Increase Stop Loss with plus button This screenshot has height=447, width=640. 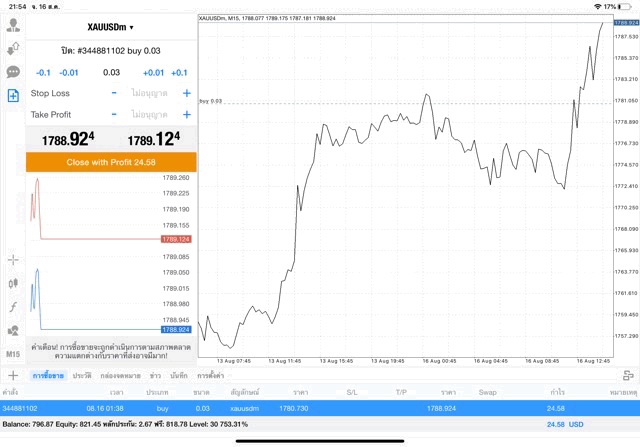point(186,93)
